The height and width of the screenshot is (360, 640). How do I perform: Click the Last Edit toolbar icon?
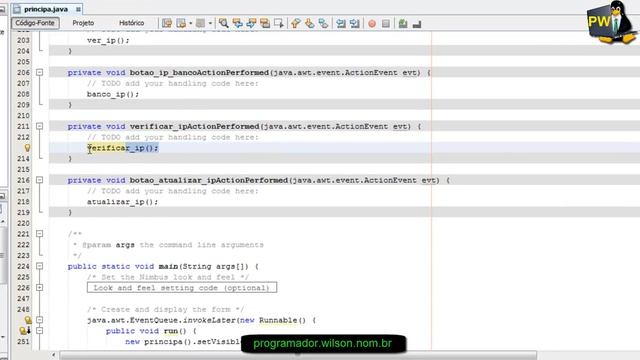coord(167,23)
